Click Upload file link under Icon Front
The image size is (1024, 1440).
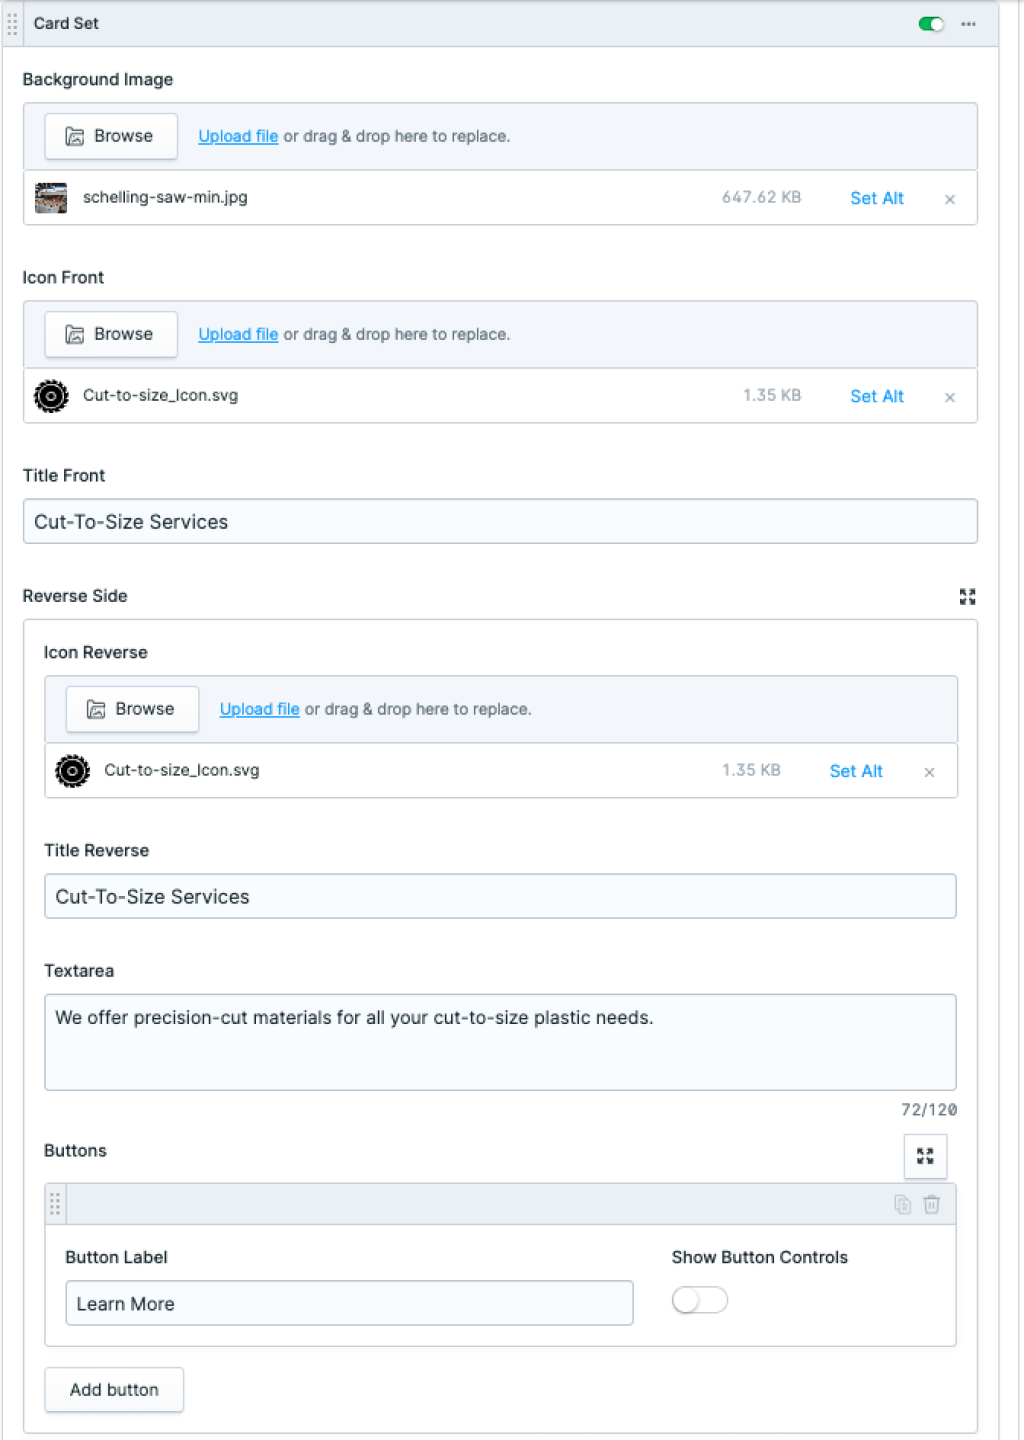pyautogui.click(x=238, y=334)
